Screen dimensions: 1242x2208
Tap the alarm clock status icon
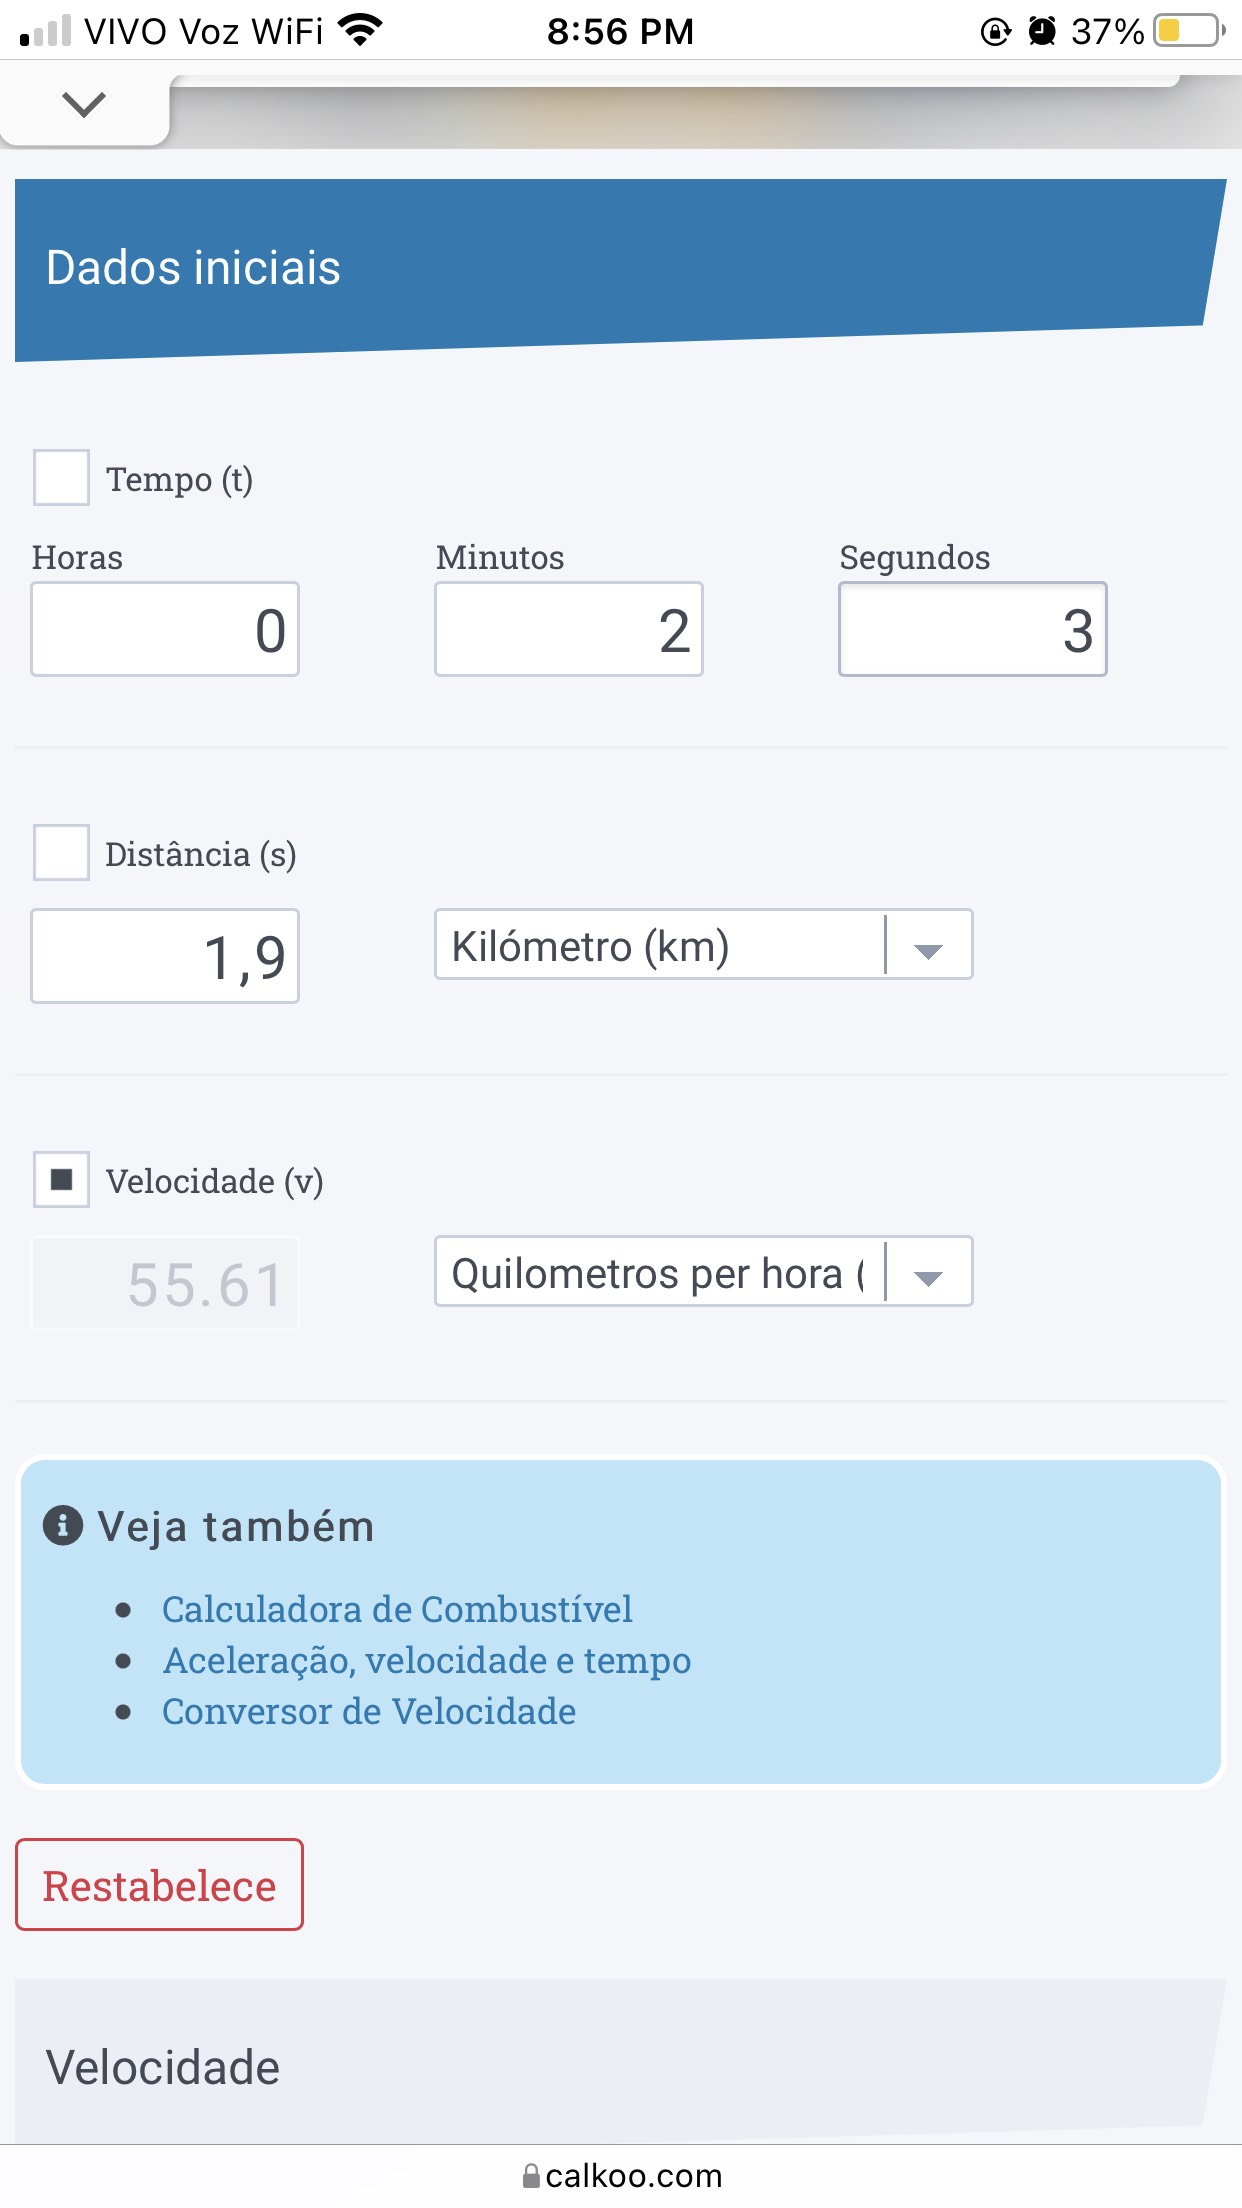pyautogui.click(x=1042, y=31)
